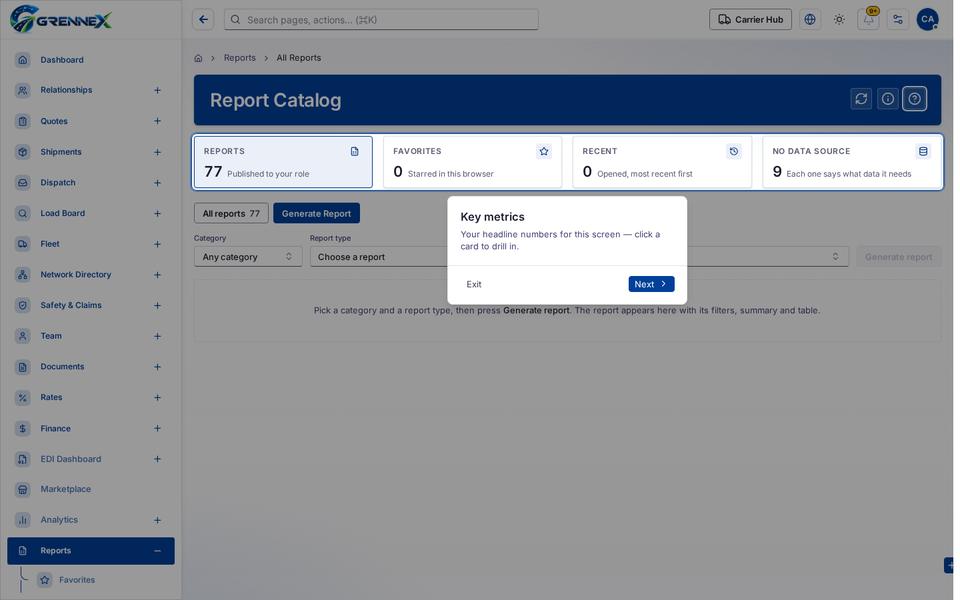Open the Choose a report dropdown
960x600 pixels.
579,257
